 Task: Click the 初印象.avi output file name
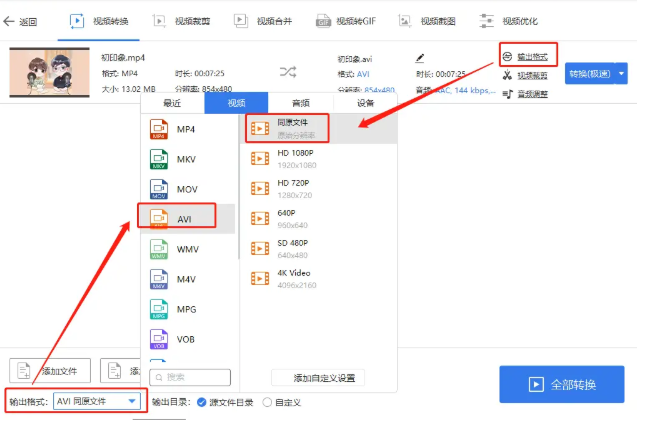pos(355,59)
